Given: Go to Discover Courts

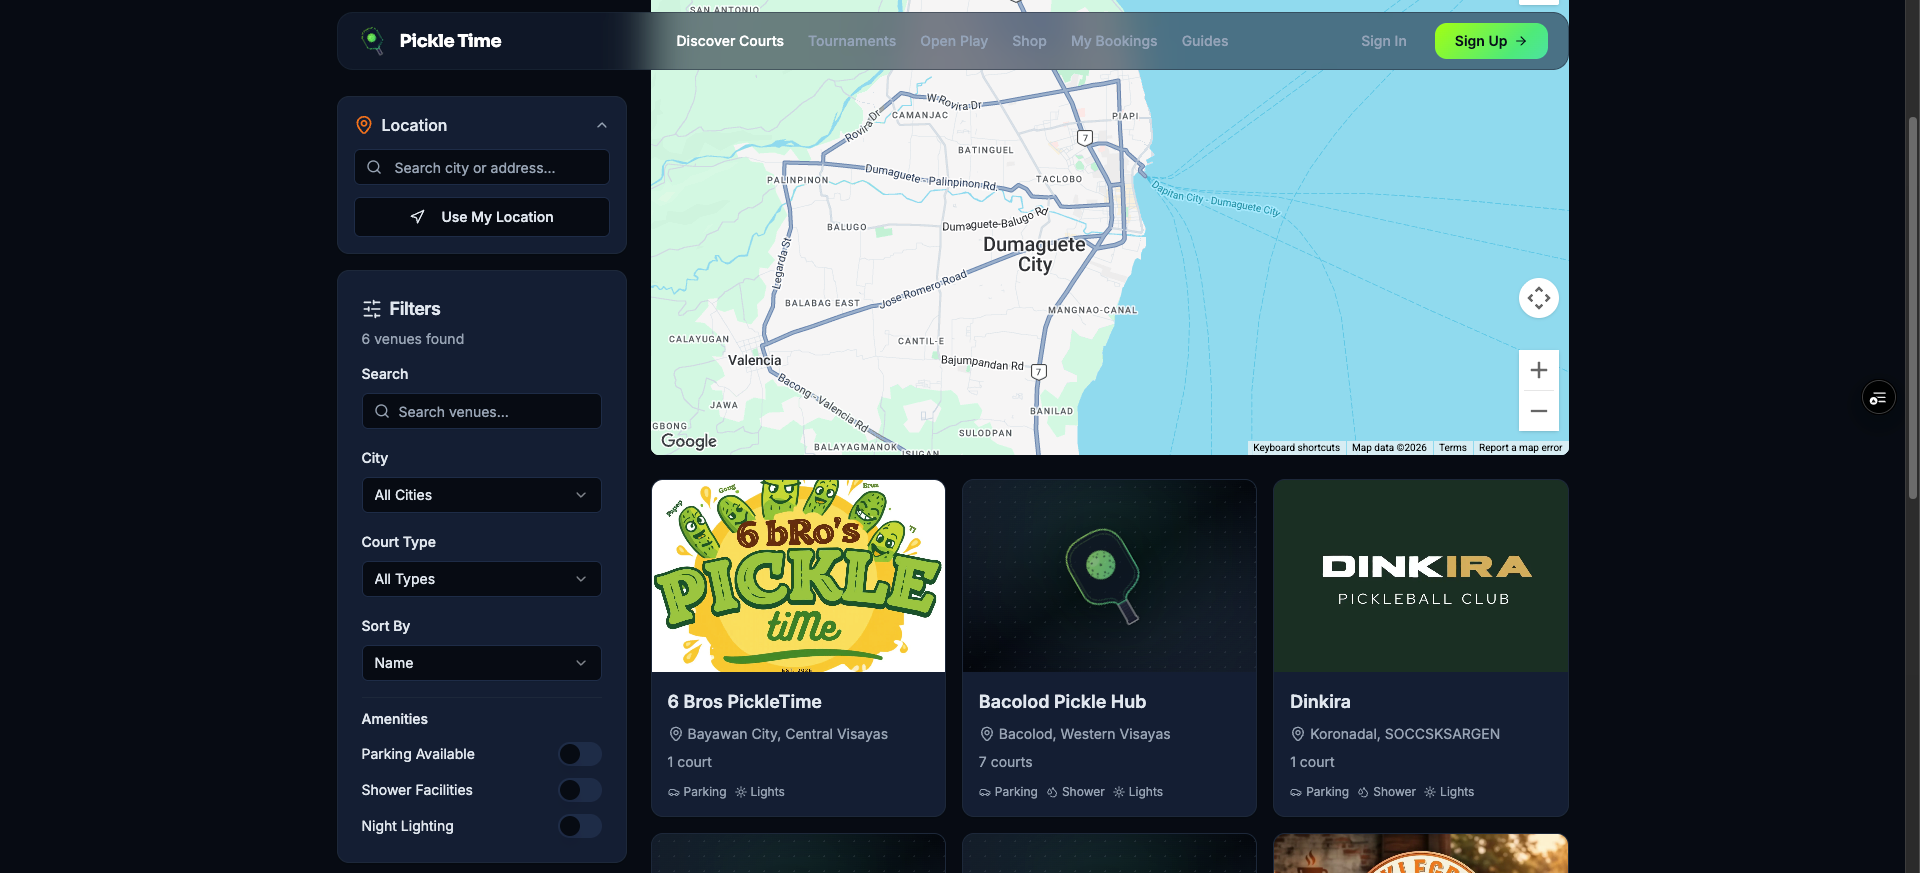Looking at the screenshot, I should coord(730,41).
